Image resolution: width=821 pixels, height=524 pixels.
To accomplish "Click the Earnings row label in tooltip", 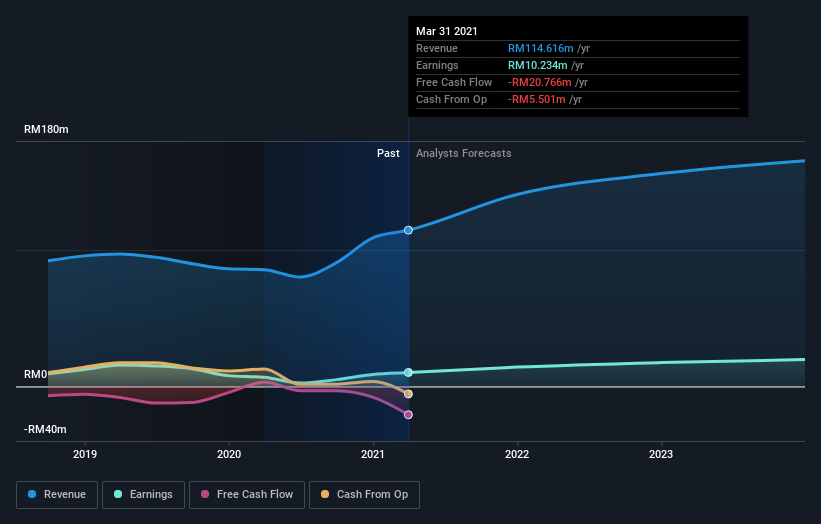I will (x=437, y=65).
